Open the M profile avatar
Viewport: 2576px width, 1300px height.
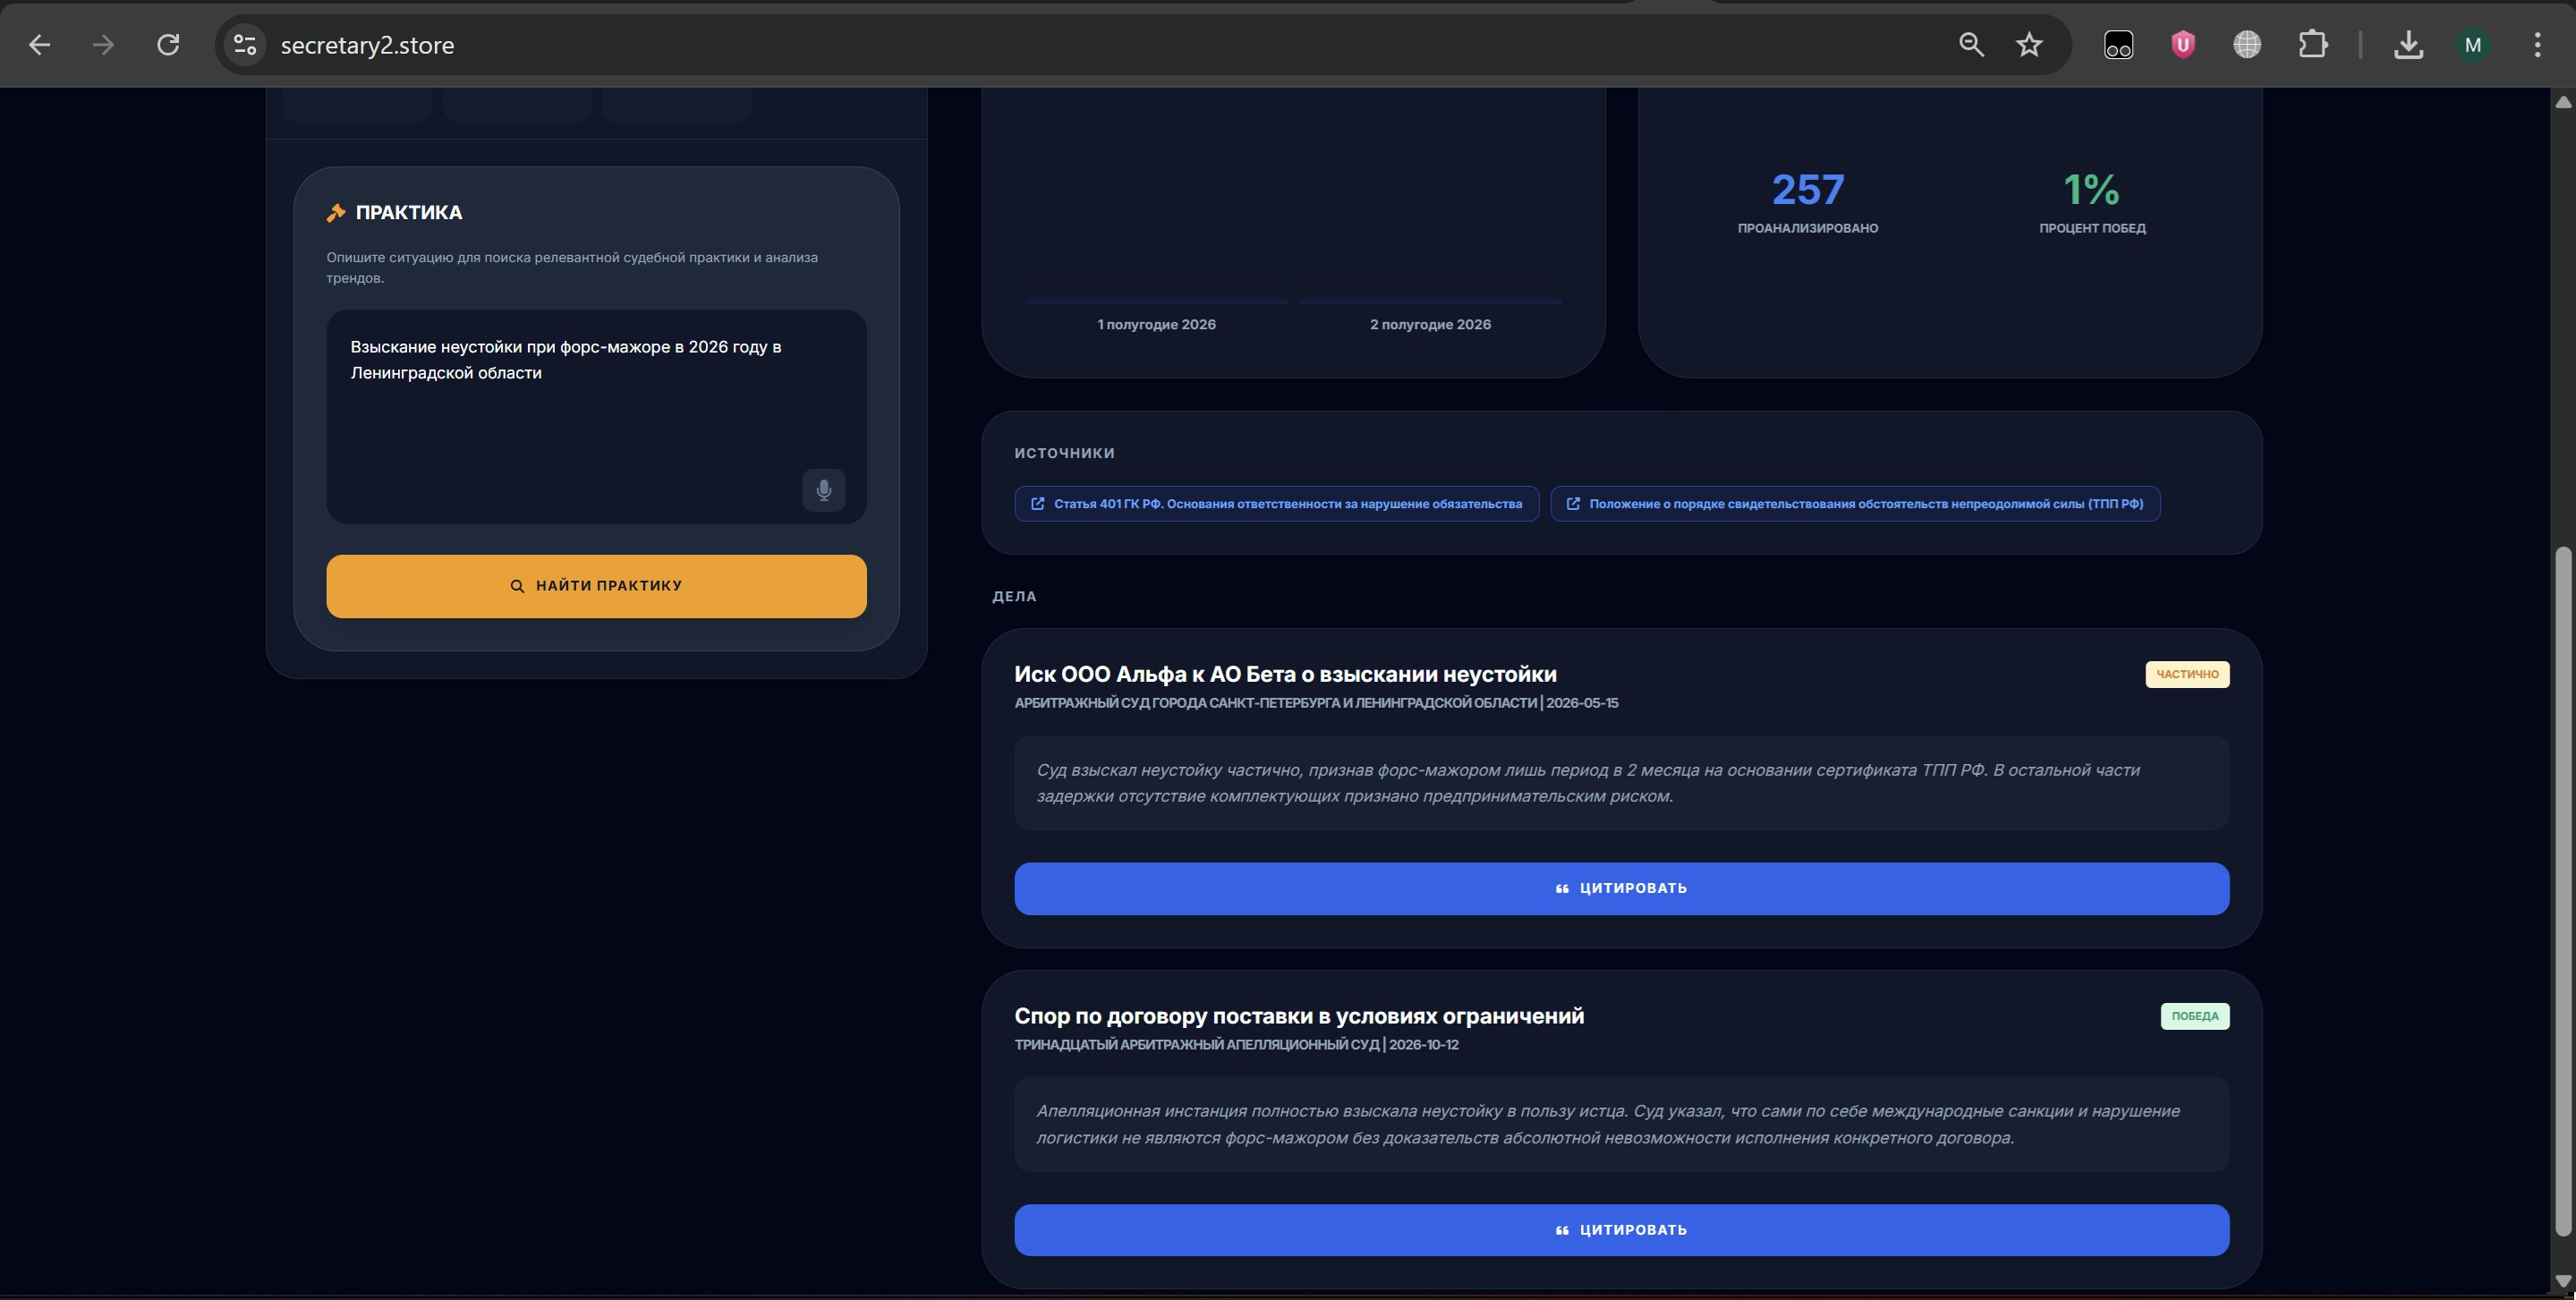(2472, 45)
